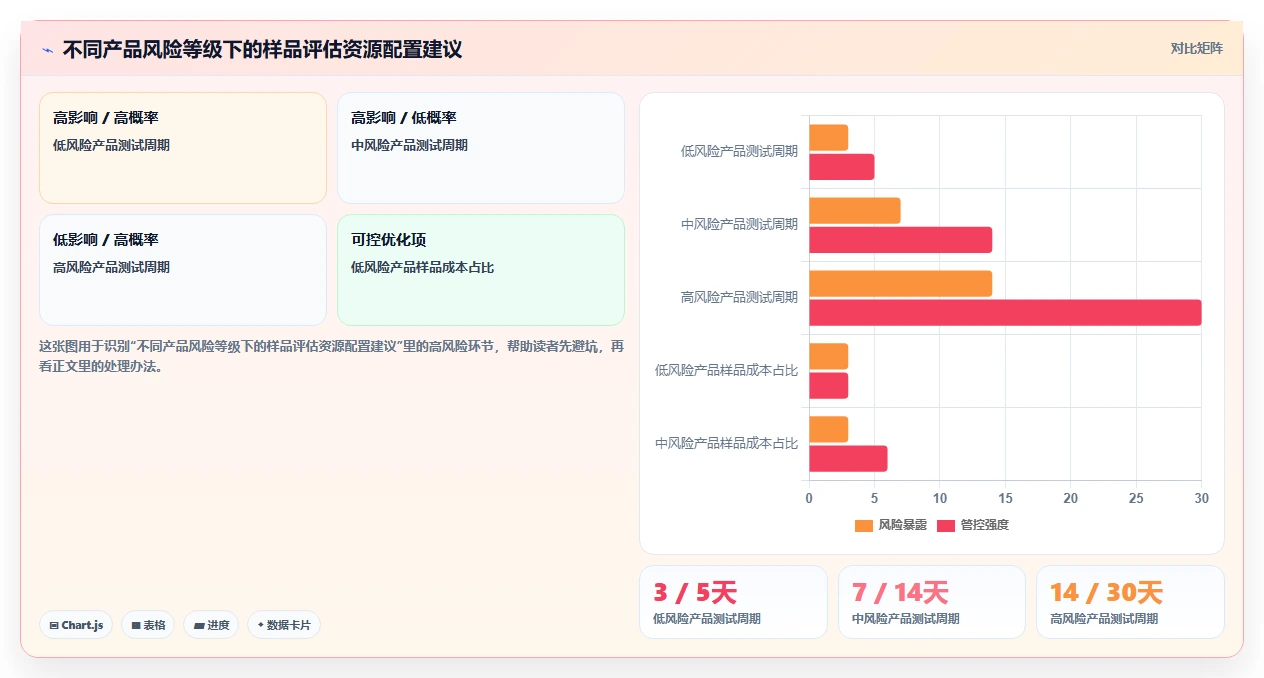The image size is (1264, 678).
Task: Click the orange bar for 高风险产品测试周期
Action: pyautogui.click(x=901, y=284)
